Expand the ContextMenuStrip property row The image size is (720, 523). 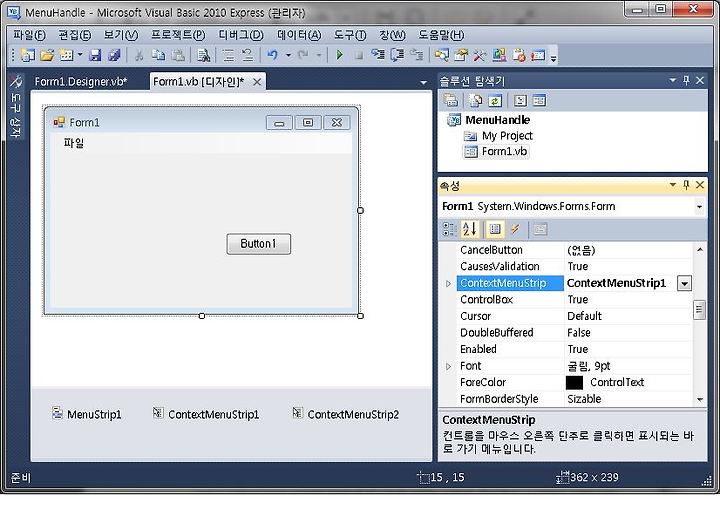click(448, 284)
